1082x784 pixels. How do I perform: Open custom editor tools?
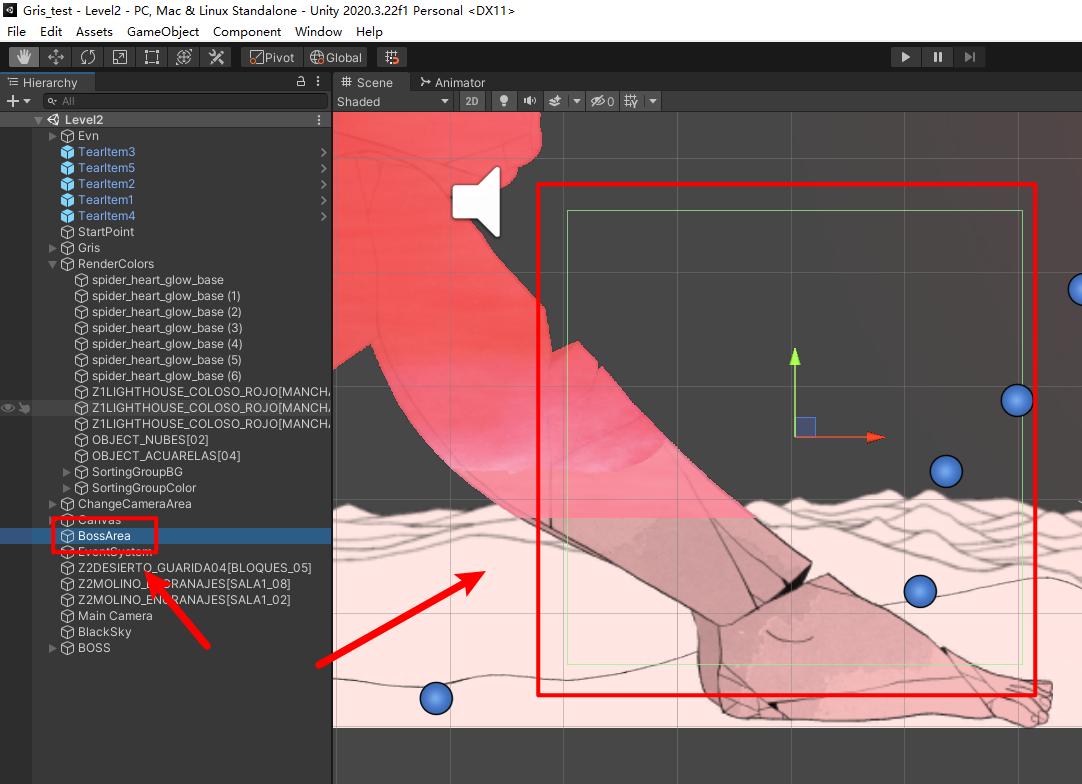click(x=216, y=57)
